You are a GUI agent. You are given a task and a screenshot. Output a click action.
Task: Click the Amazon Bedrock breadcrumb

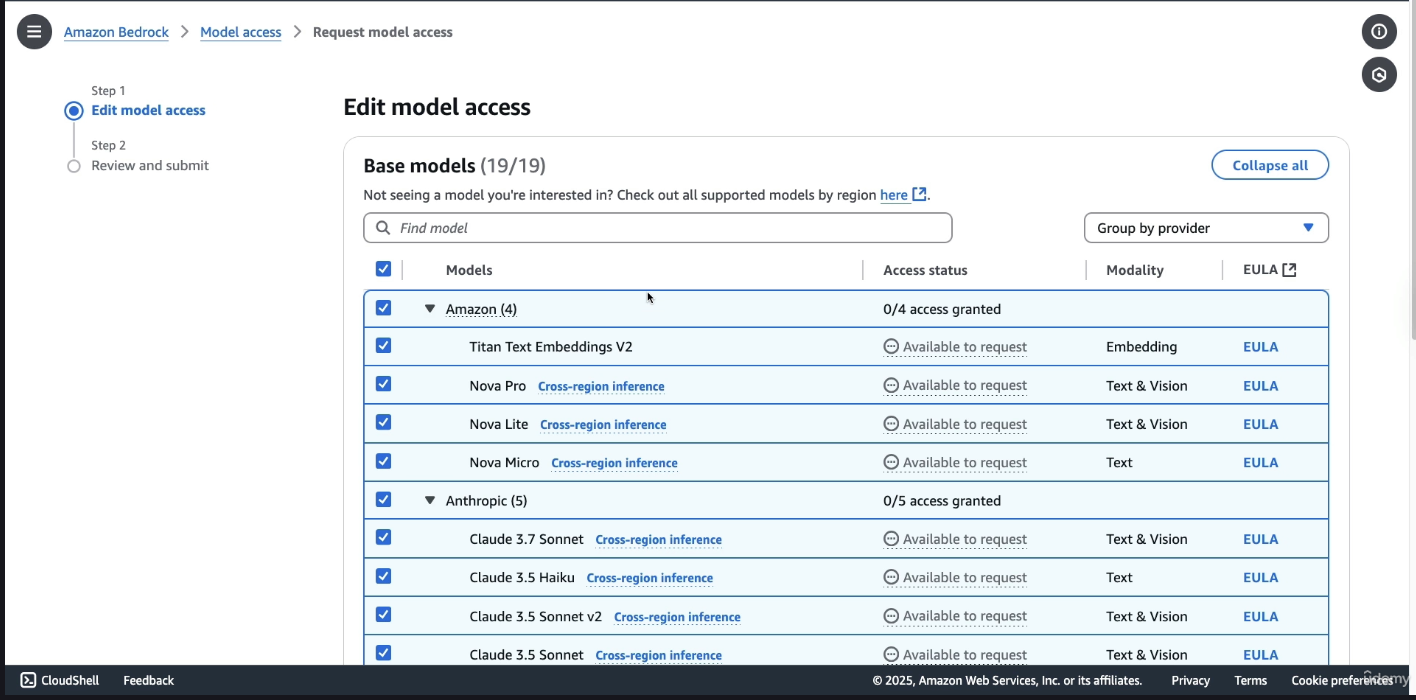tap(116, 32)
